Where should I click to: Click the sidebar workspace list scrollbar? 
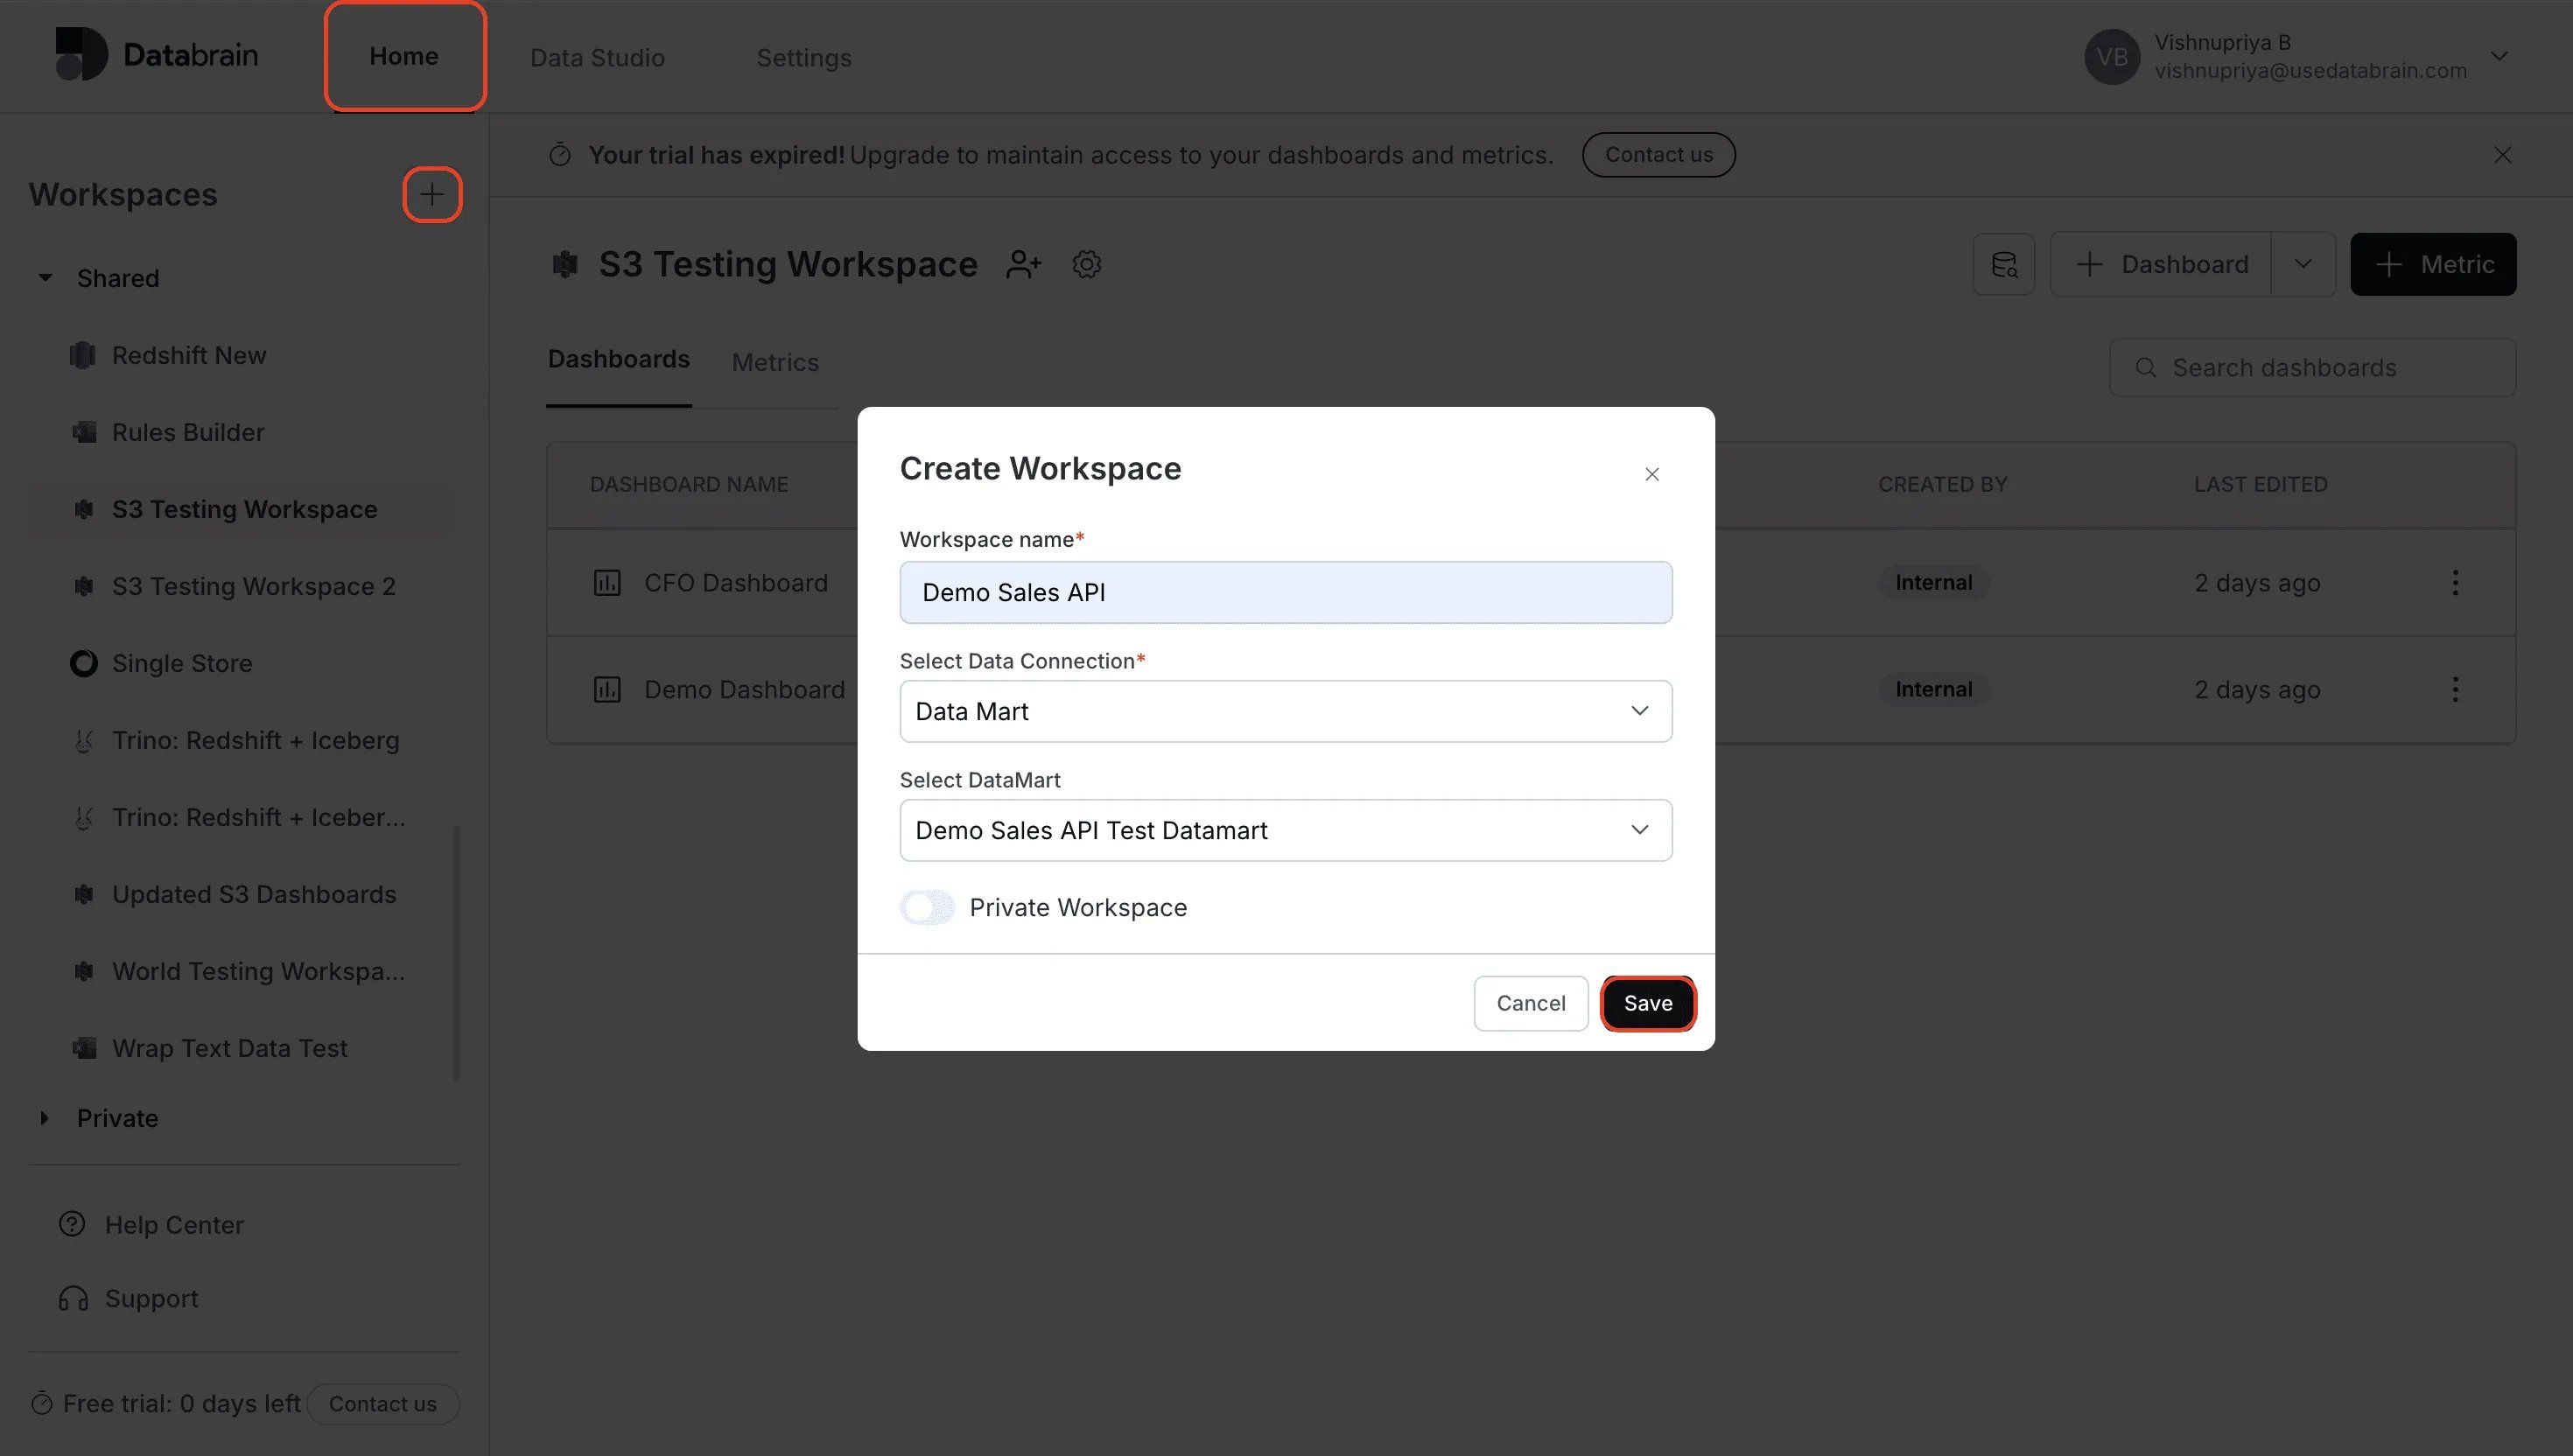coord(457,951)
